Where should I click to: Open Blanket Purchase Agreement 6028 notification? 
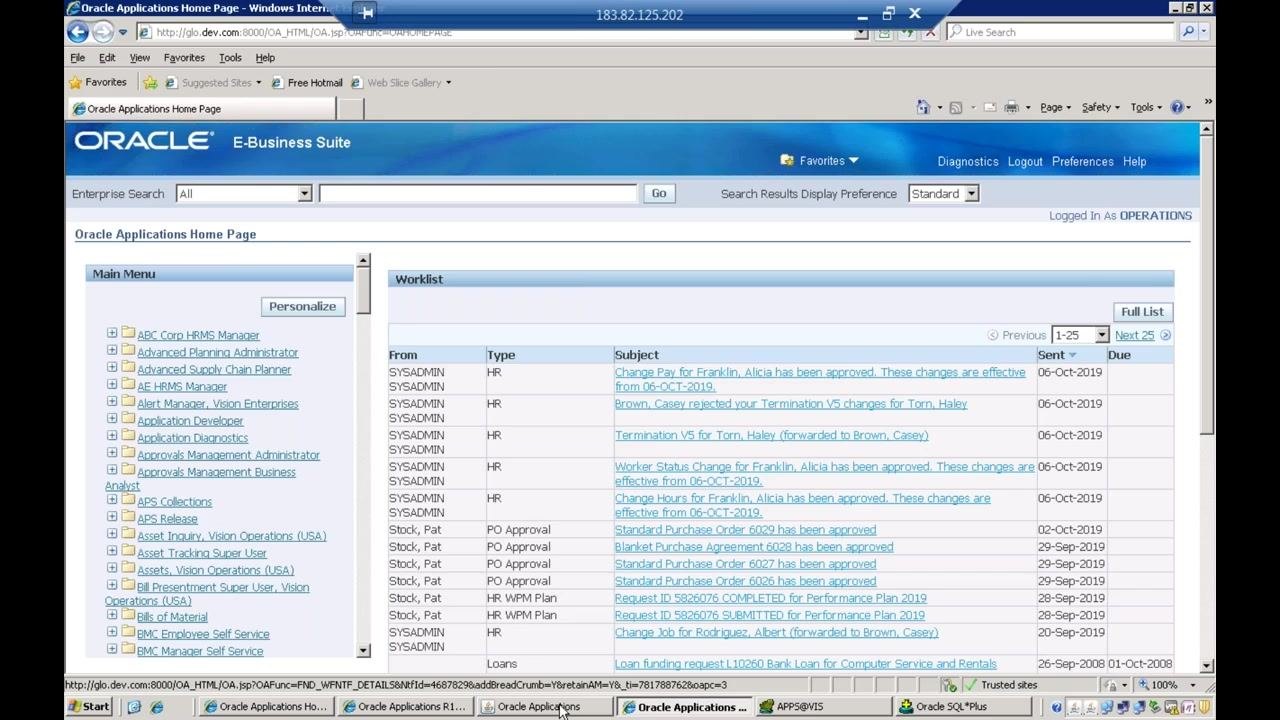[754, 547]
